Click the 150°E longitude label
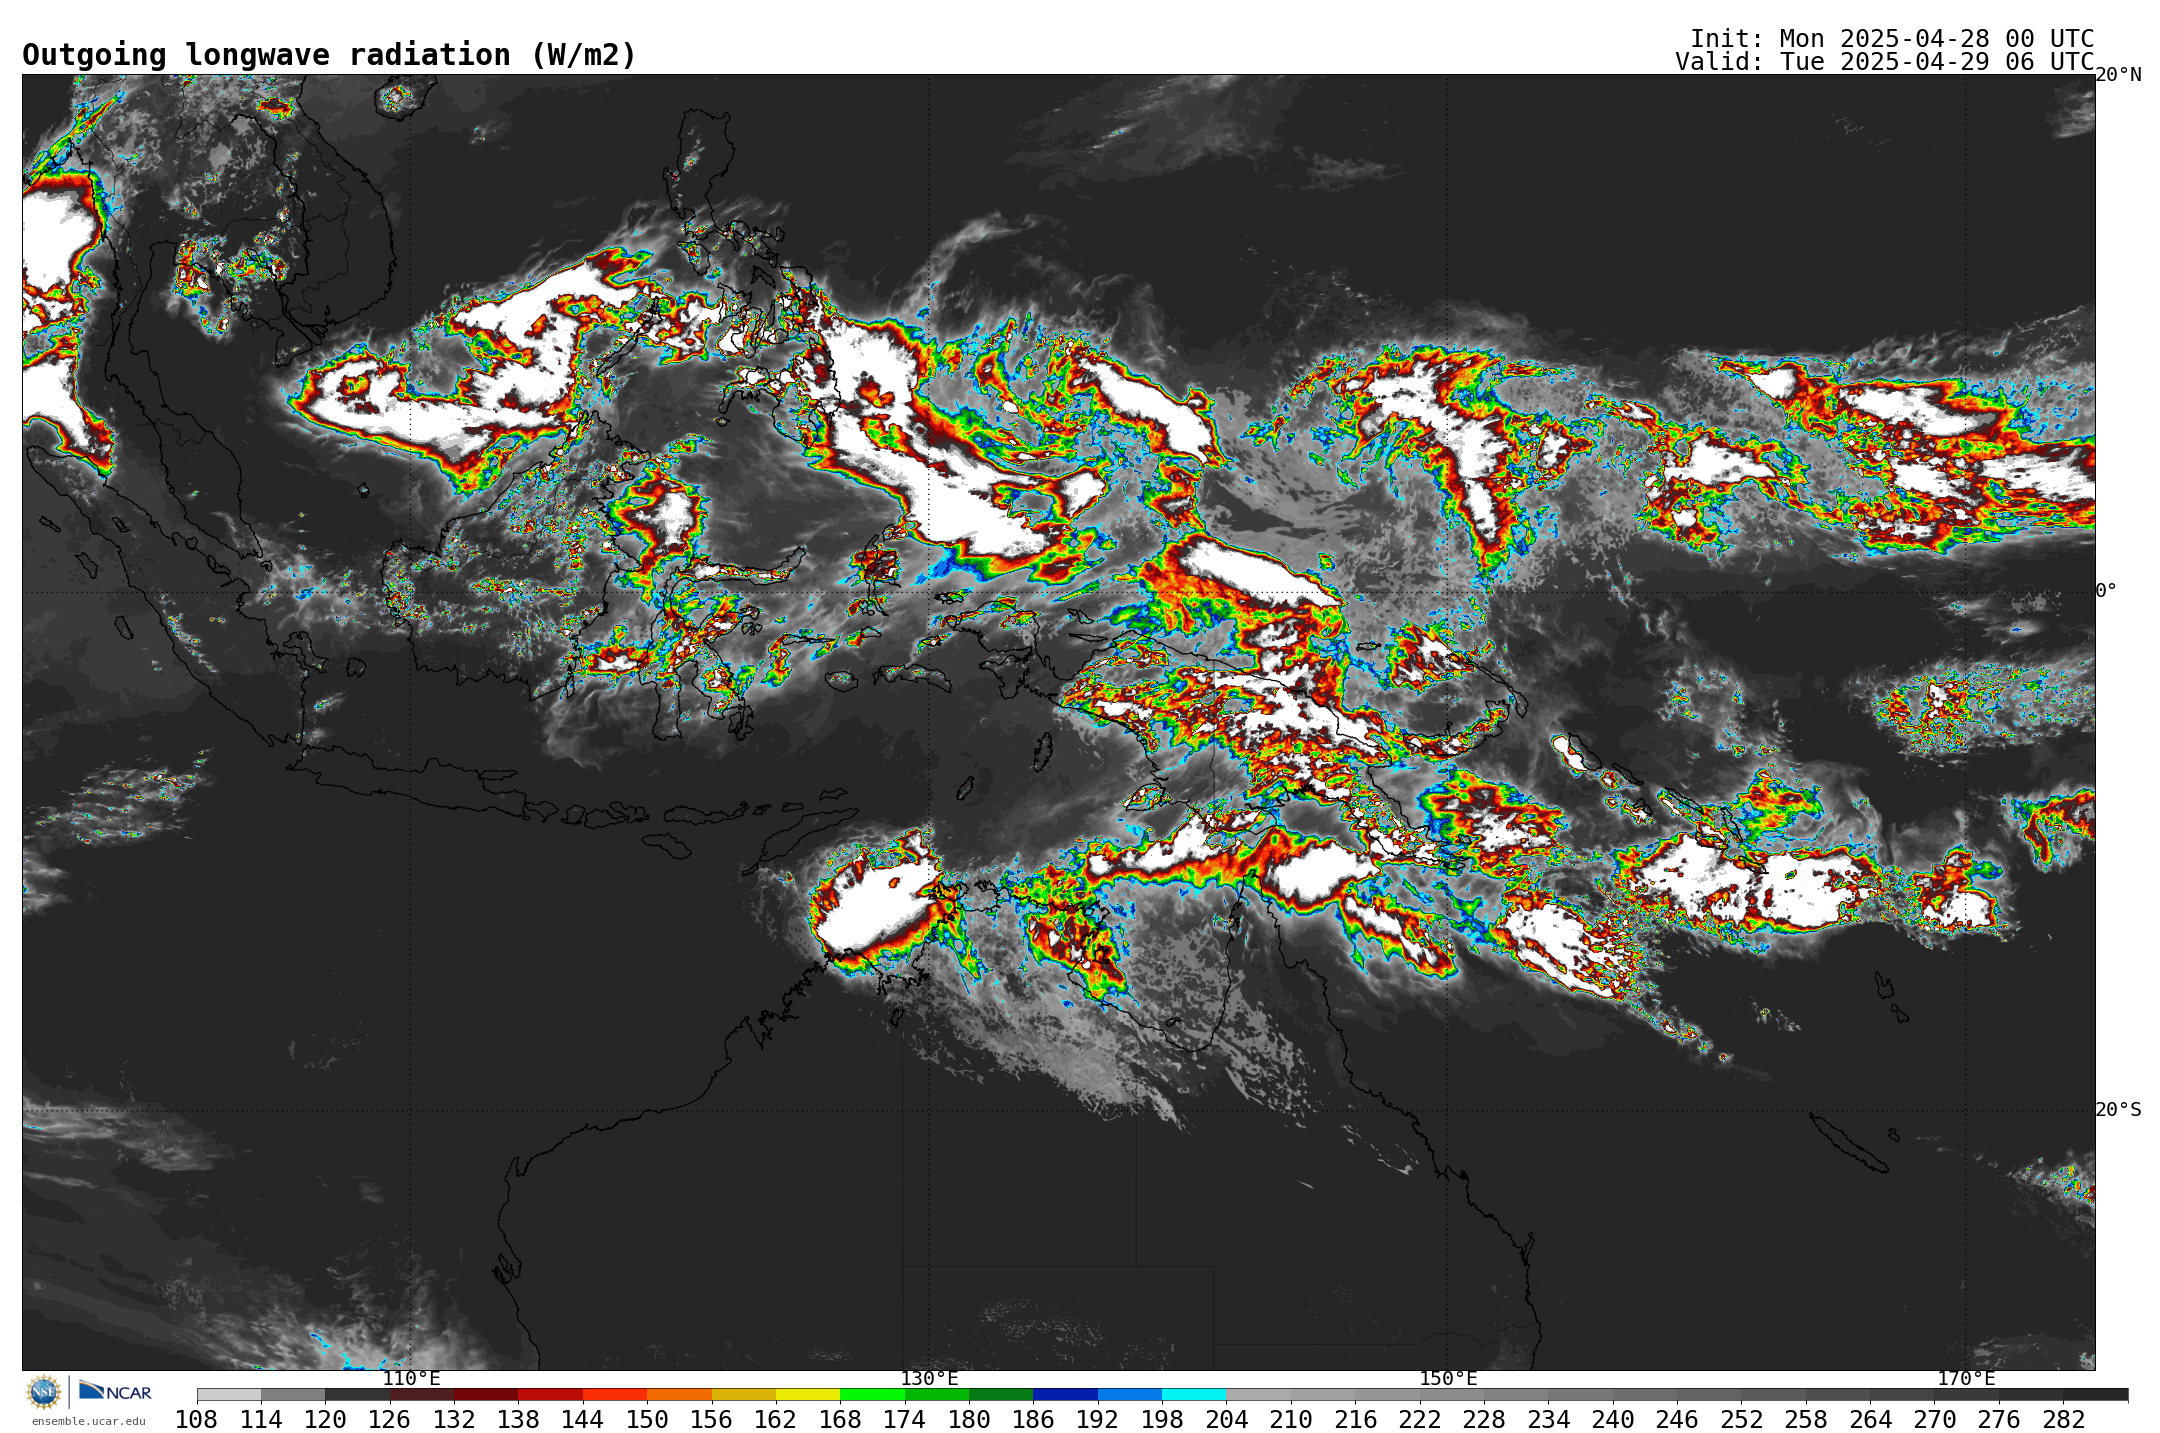The width and height of the screenshot is (2160, 1433). [1448, 1379]
